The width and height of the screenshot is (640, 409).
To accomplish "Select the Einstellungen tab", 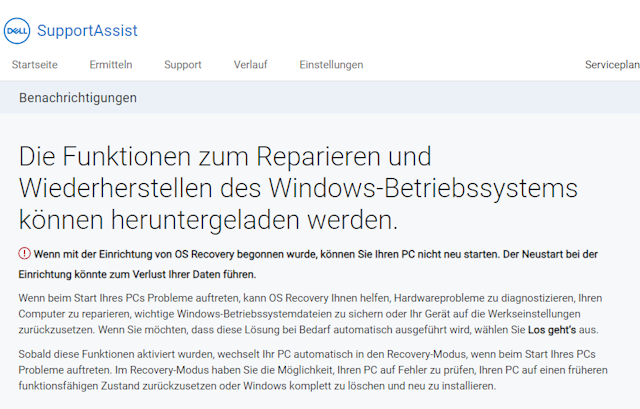I will [x=331, y=64].
